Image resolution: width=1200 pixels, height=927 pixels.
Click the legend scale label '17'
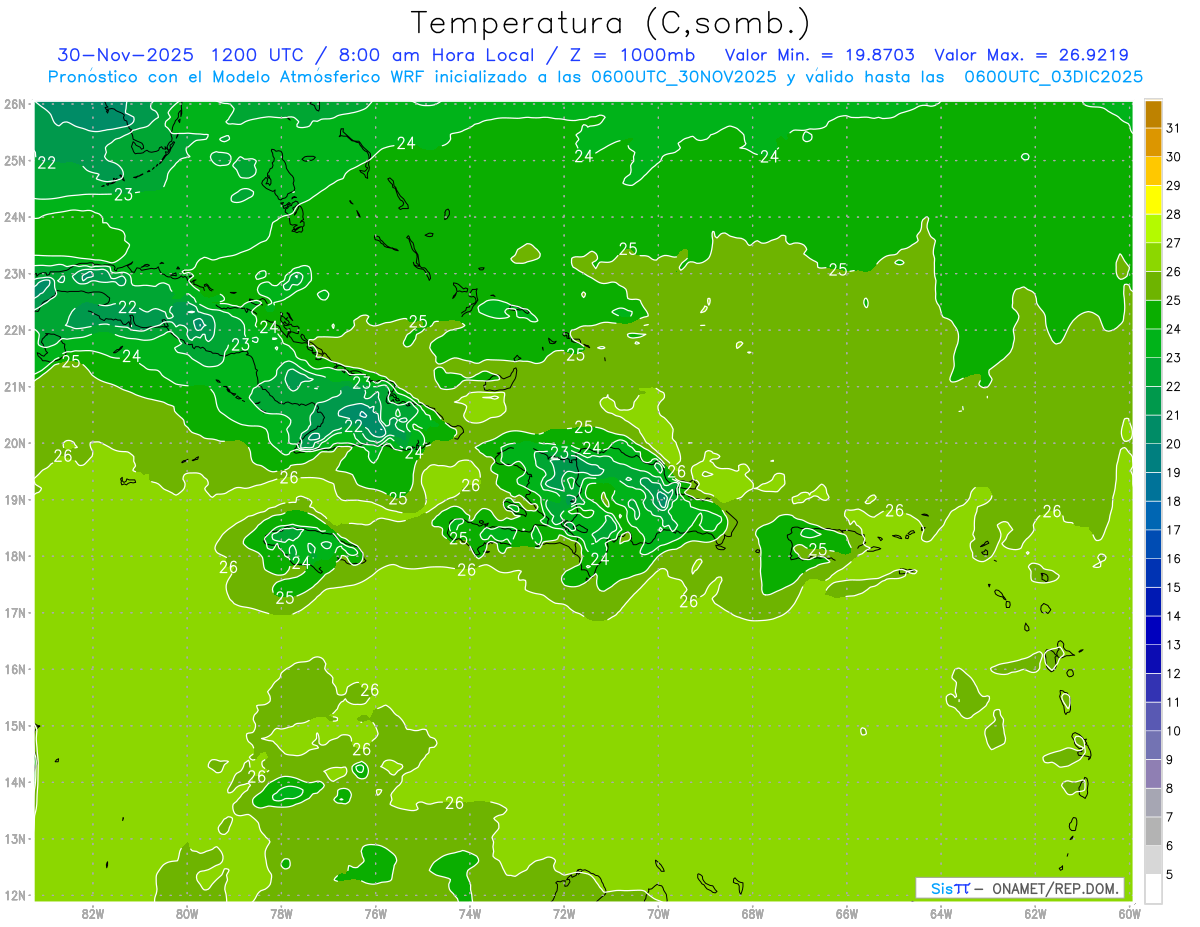[1173, 530]
